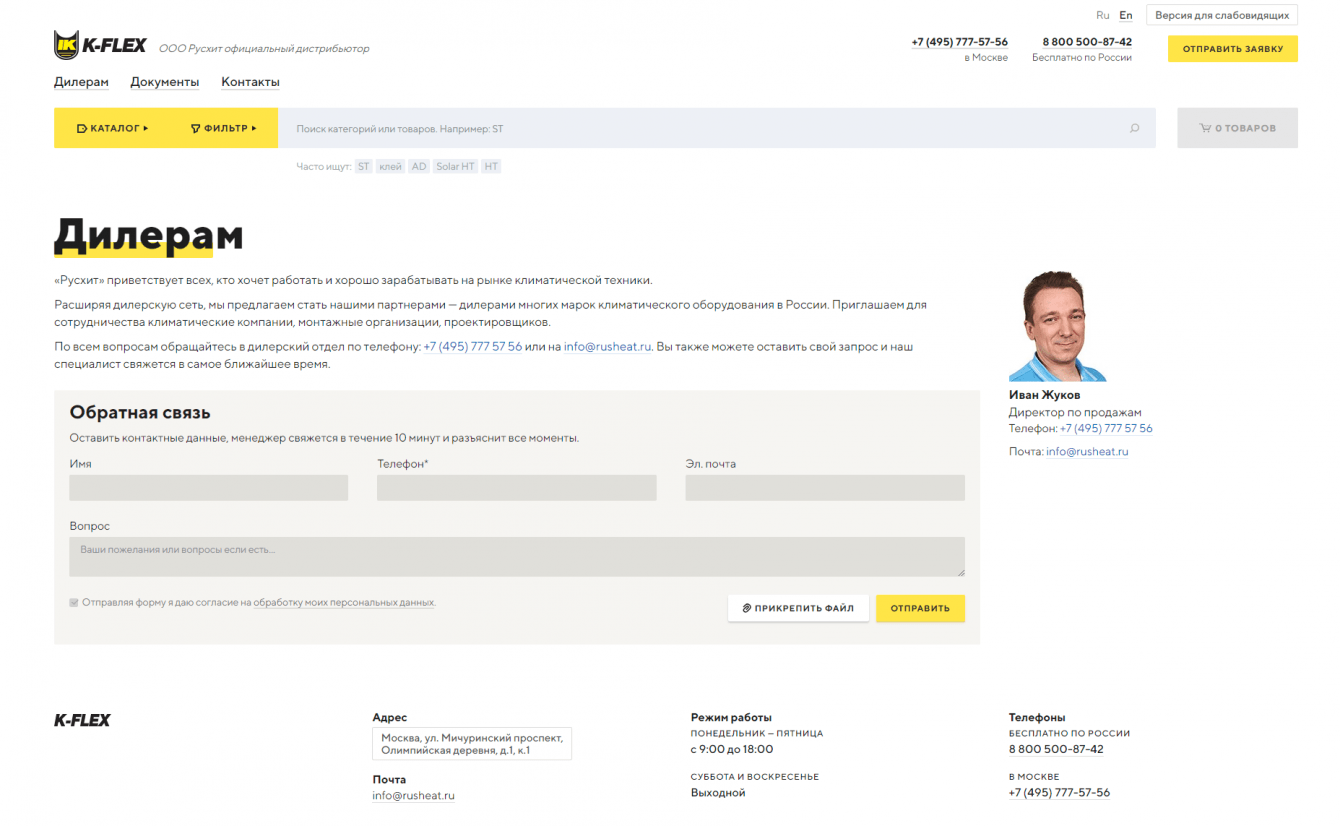Viewport: 1340px width, 826px height.
Task: Select frequent search tag AD
Action: [419, 166]
